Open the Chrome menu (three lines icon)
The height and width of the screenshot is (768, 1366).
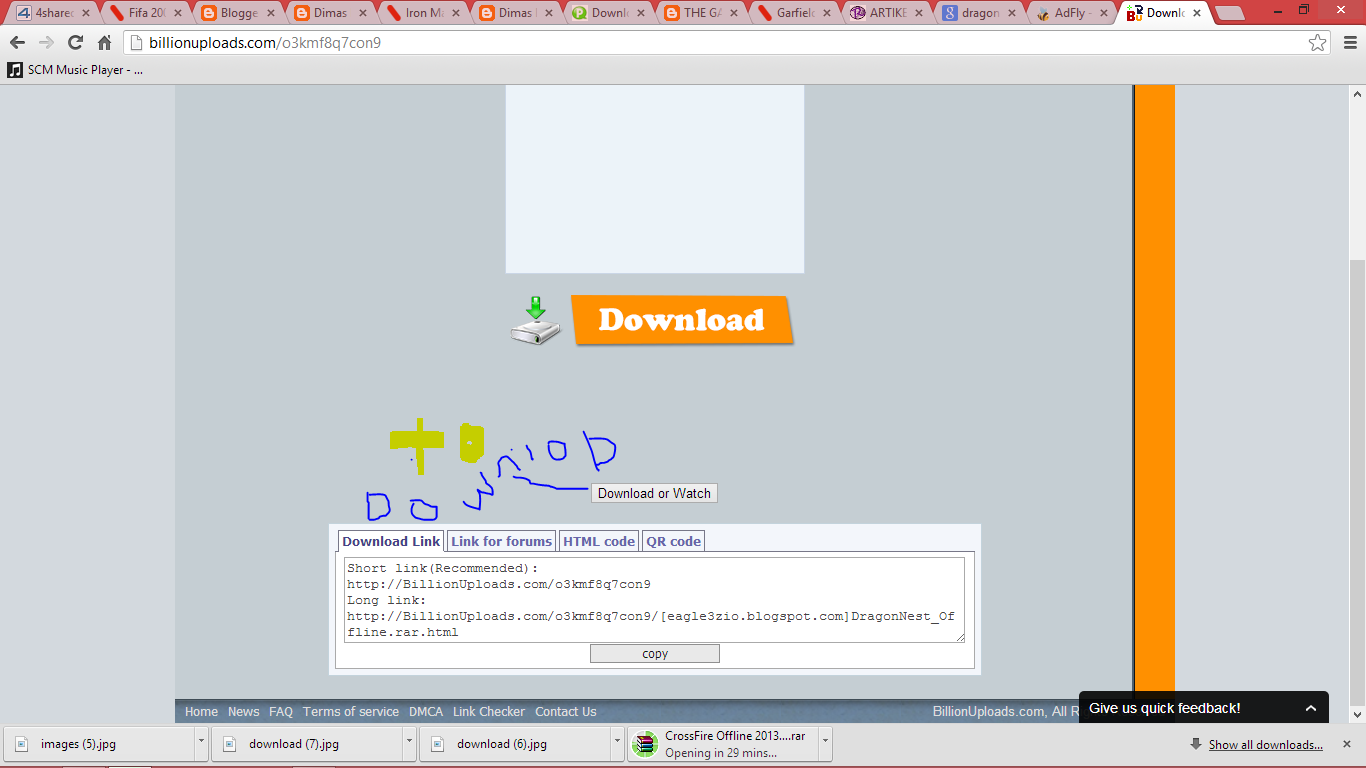pyautogui.click(x=1349, y=43)
